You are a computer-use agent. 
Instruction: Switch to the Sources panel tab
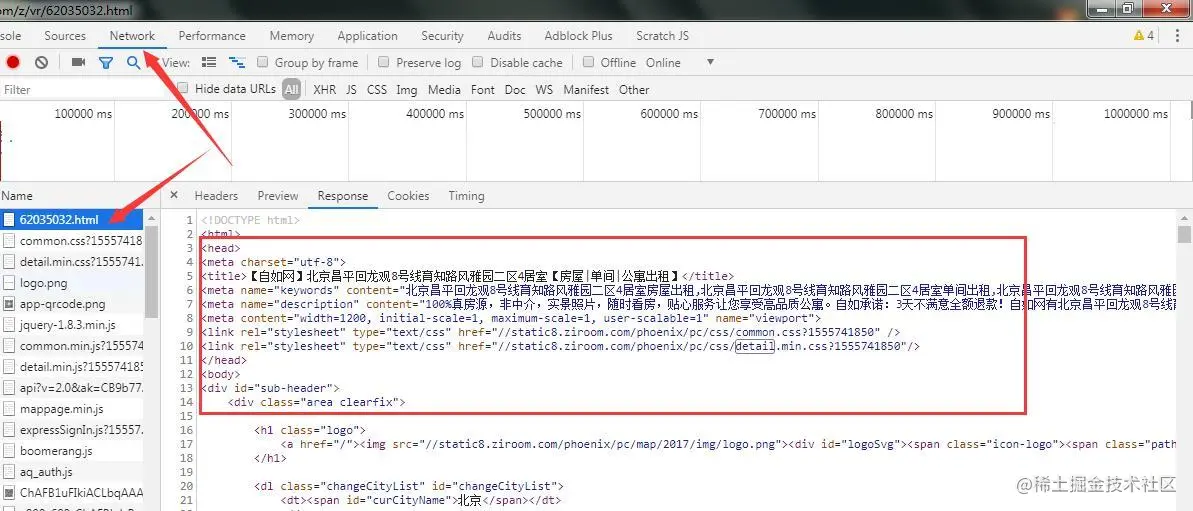[65, 36]
